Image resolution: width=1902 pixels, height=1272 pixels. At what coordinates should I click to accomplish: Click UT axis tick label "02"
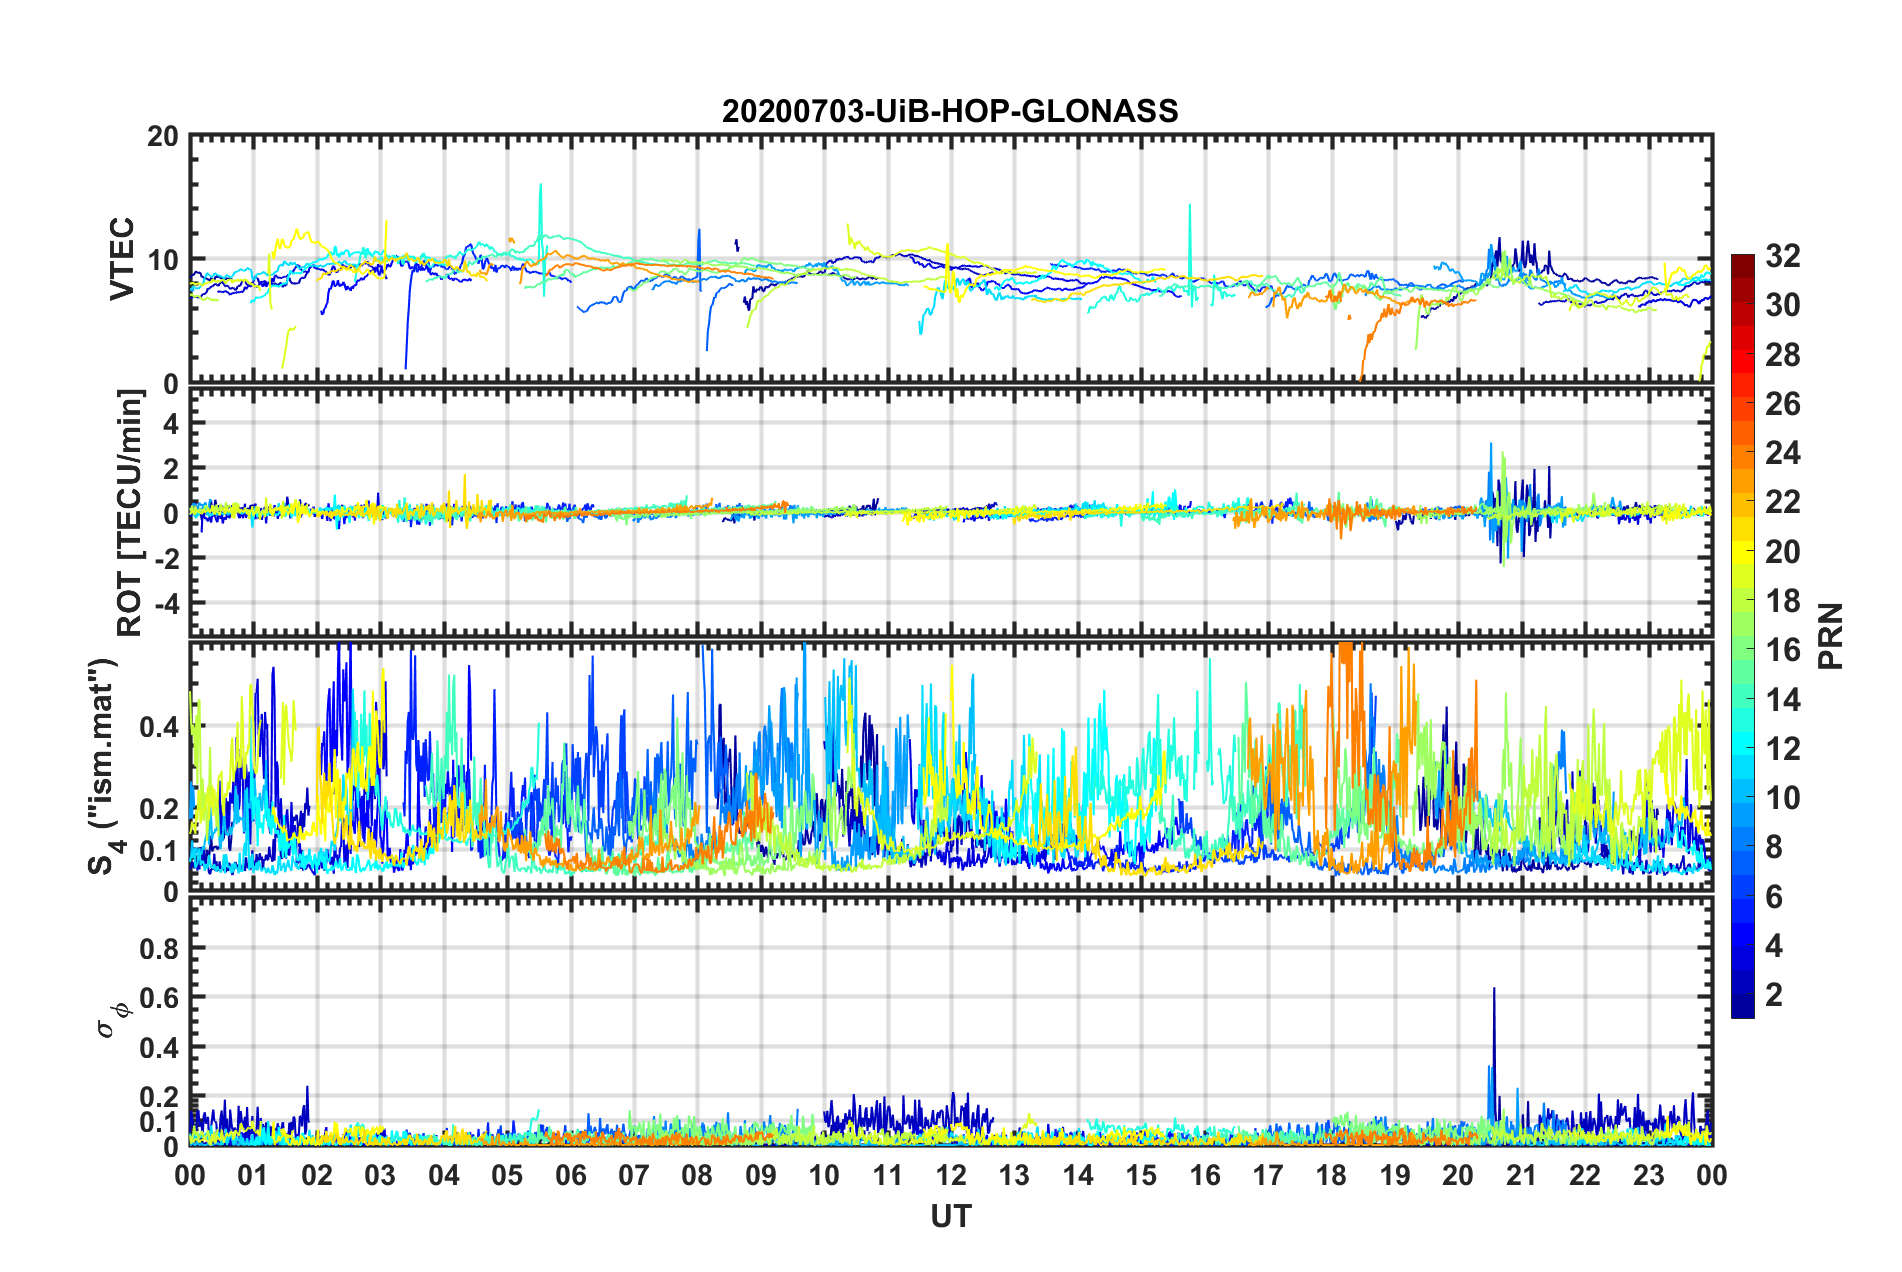coord(317,1175)
